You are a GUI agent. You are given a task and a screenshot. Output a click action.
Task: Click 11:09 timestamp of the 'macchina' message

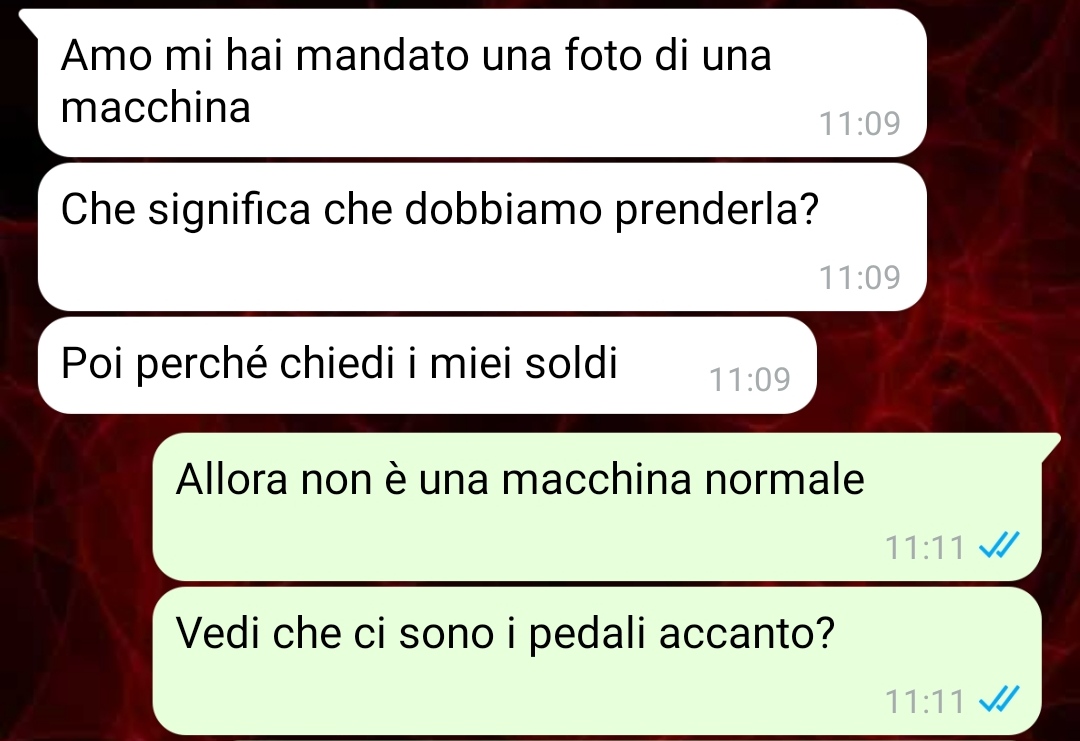(x=860, y=124)
